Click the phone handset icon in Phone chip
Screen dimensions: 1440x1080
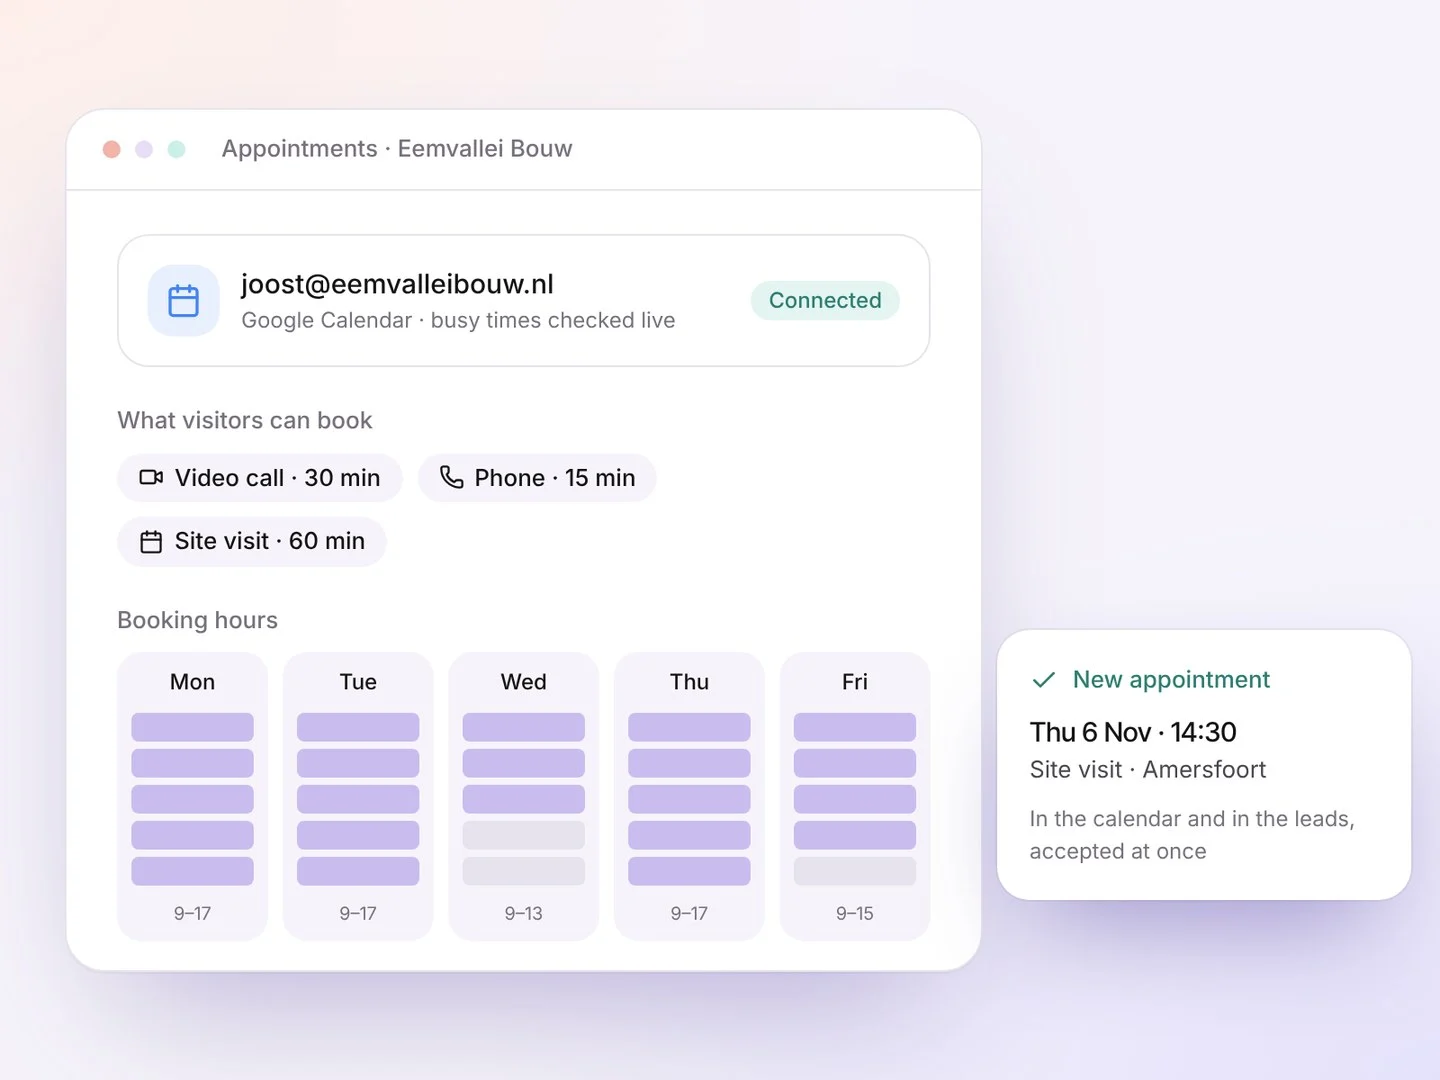pyautogui.click(x=452, y=477)
